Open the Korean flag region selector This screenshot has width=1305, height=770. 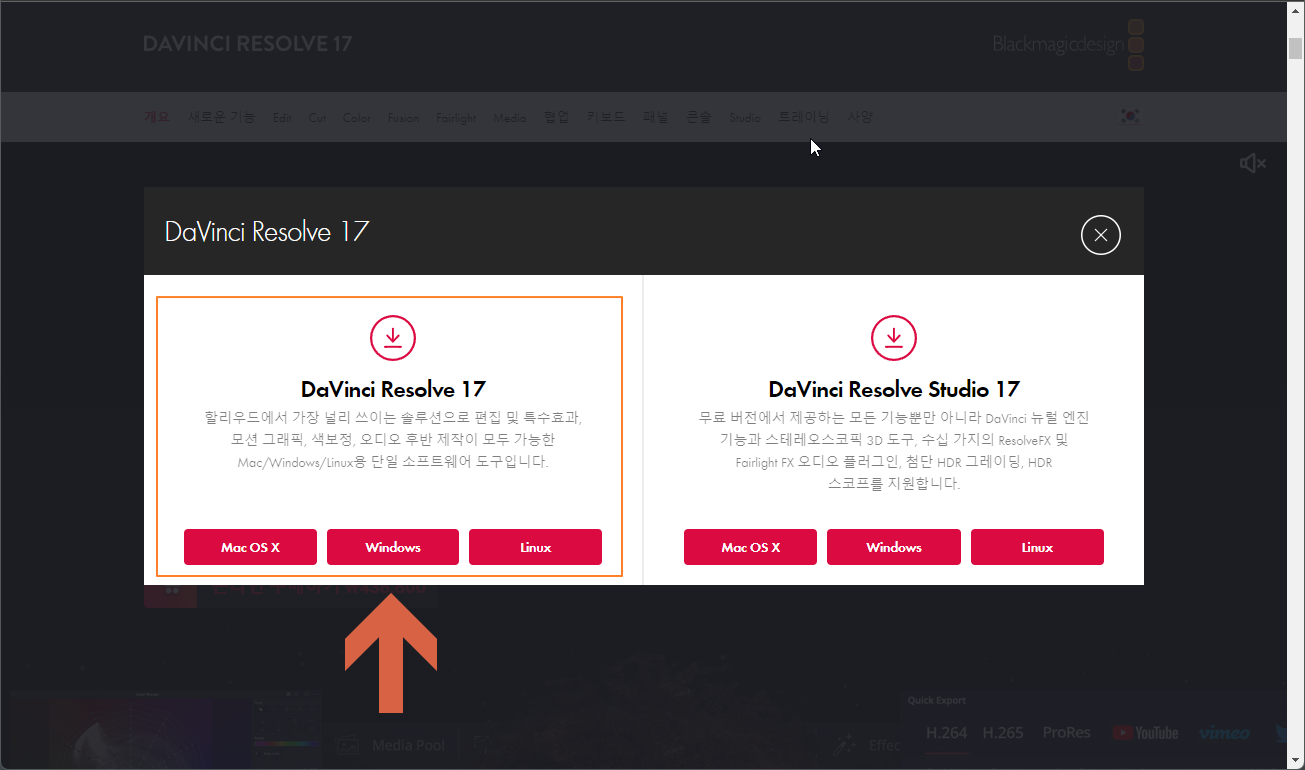coord(1130,117)
